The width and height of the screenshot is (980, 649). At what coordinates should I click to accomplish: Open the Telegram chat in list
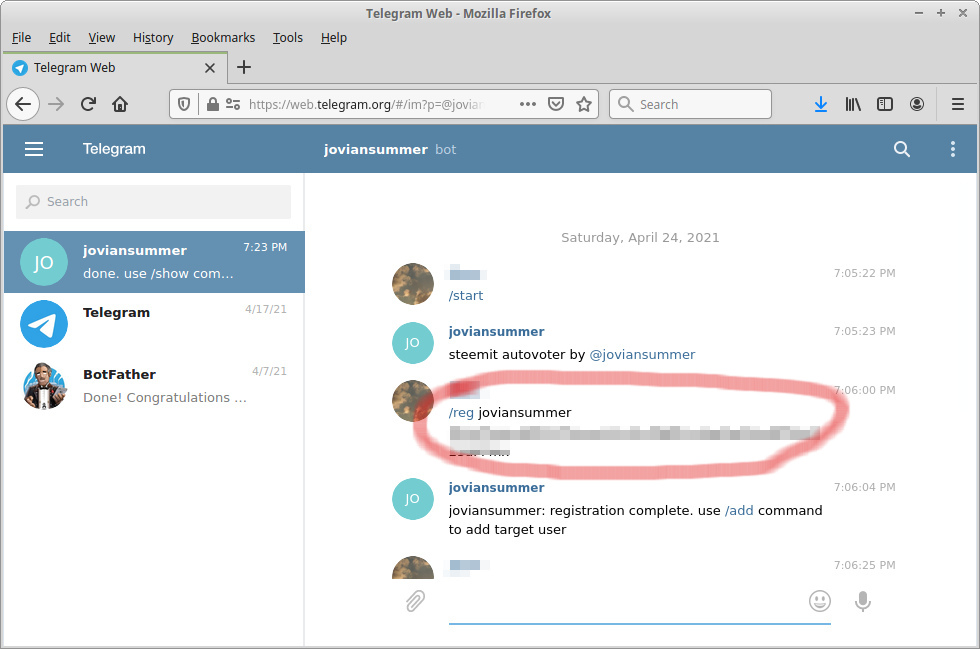tap(154, 324)
